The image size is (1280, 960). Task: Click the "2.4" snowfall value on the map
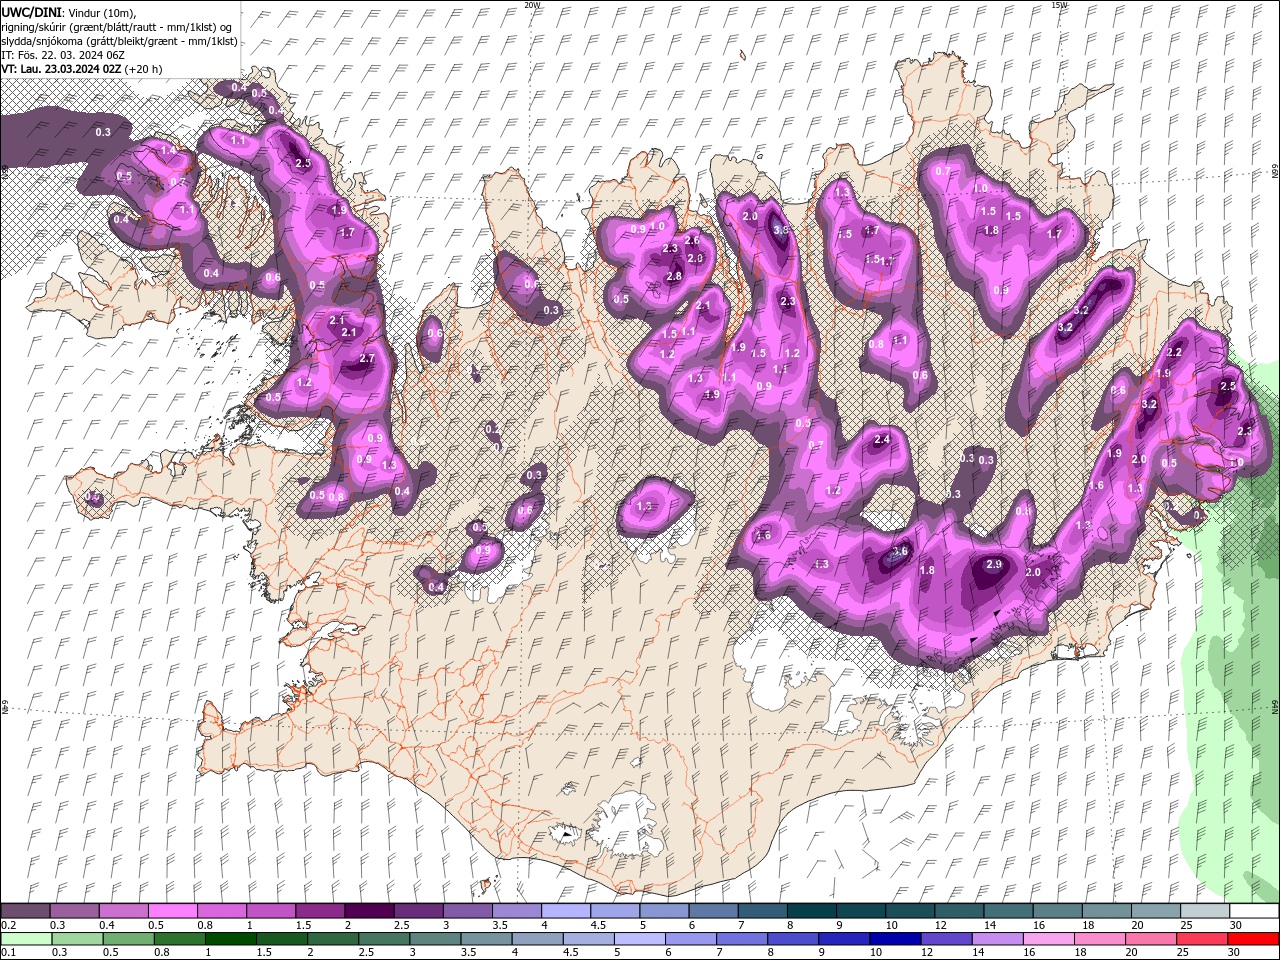882,440
